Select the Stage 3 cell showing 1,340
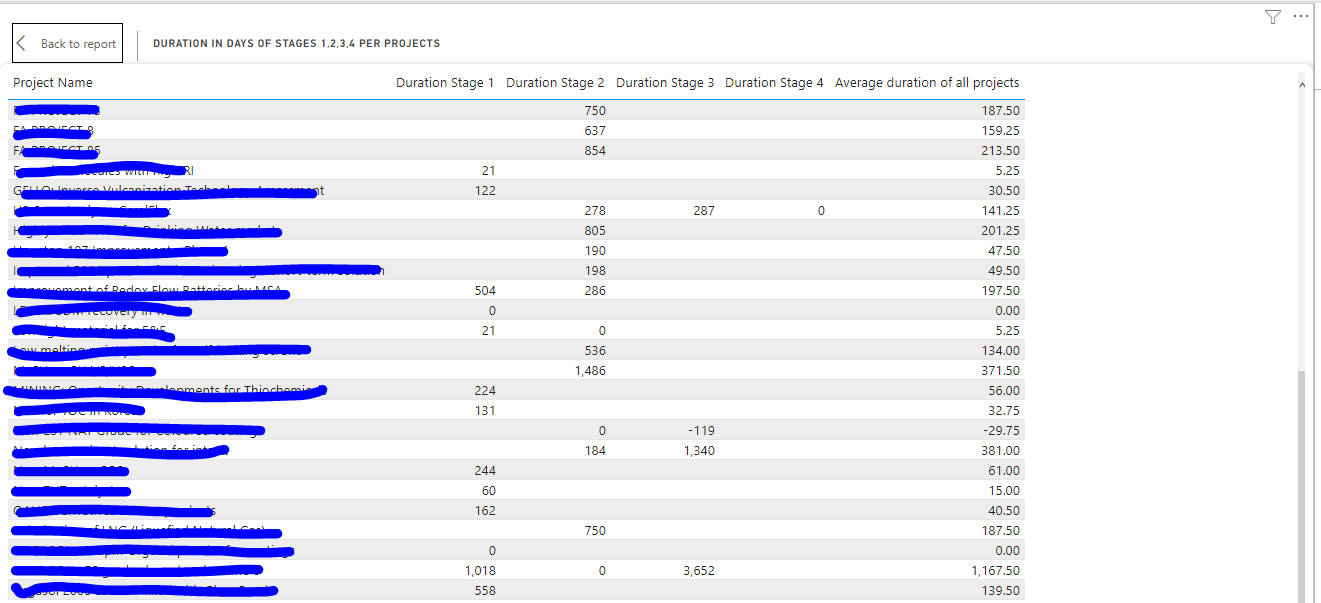This screenshot has height=603, width=1321. (700, 451)
